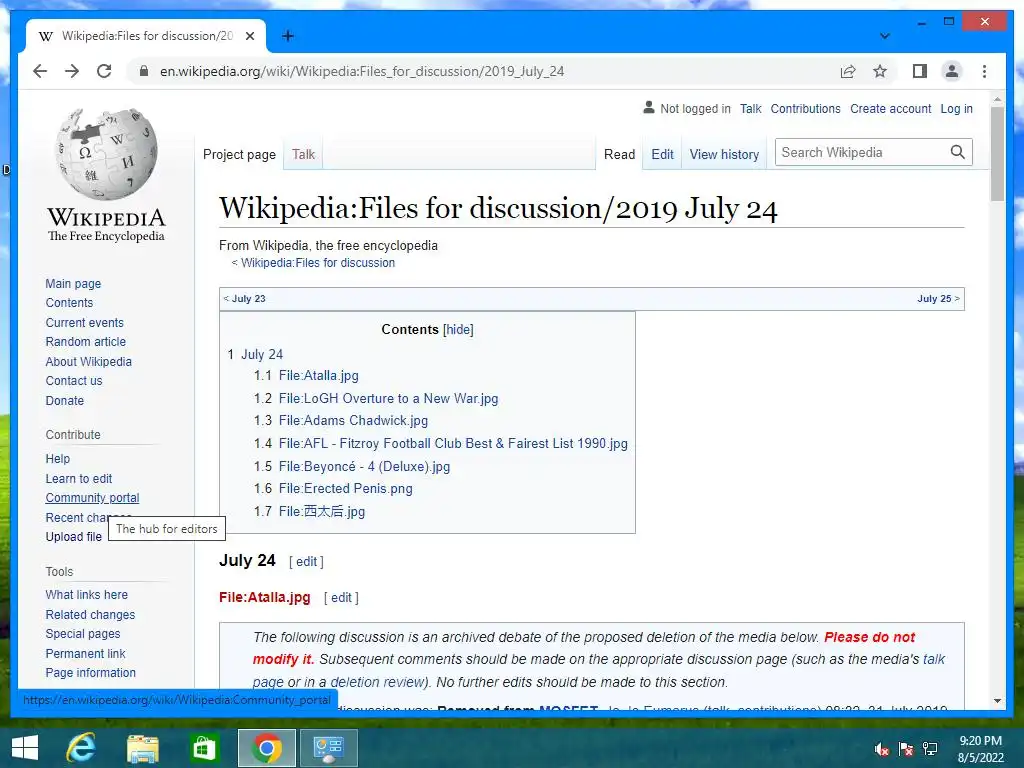The width and height of the screenshot is (1024, 768).
Task: Open the Chrome side panel icon
Action: [920, 71]
